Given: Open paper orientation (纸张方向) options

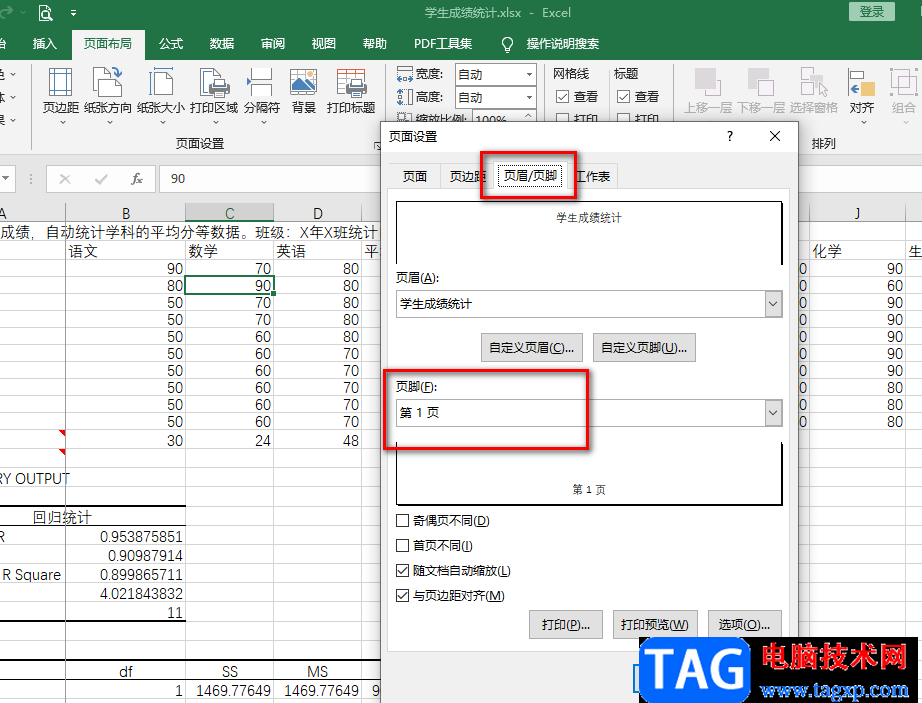Looking at the screenshot, I should tap(108, 96).
